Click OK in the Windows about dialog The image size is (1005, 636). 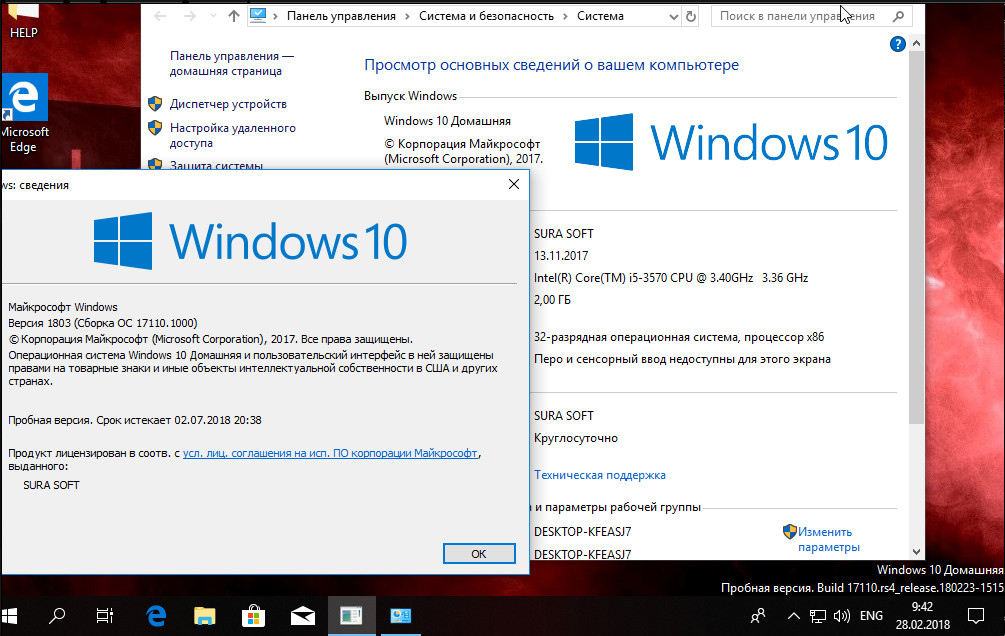tap(479, 554)
